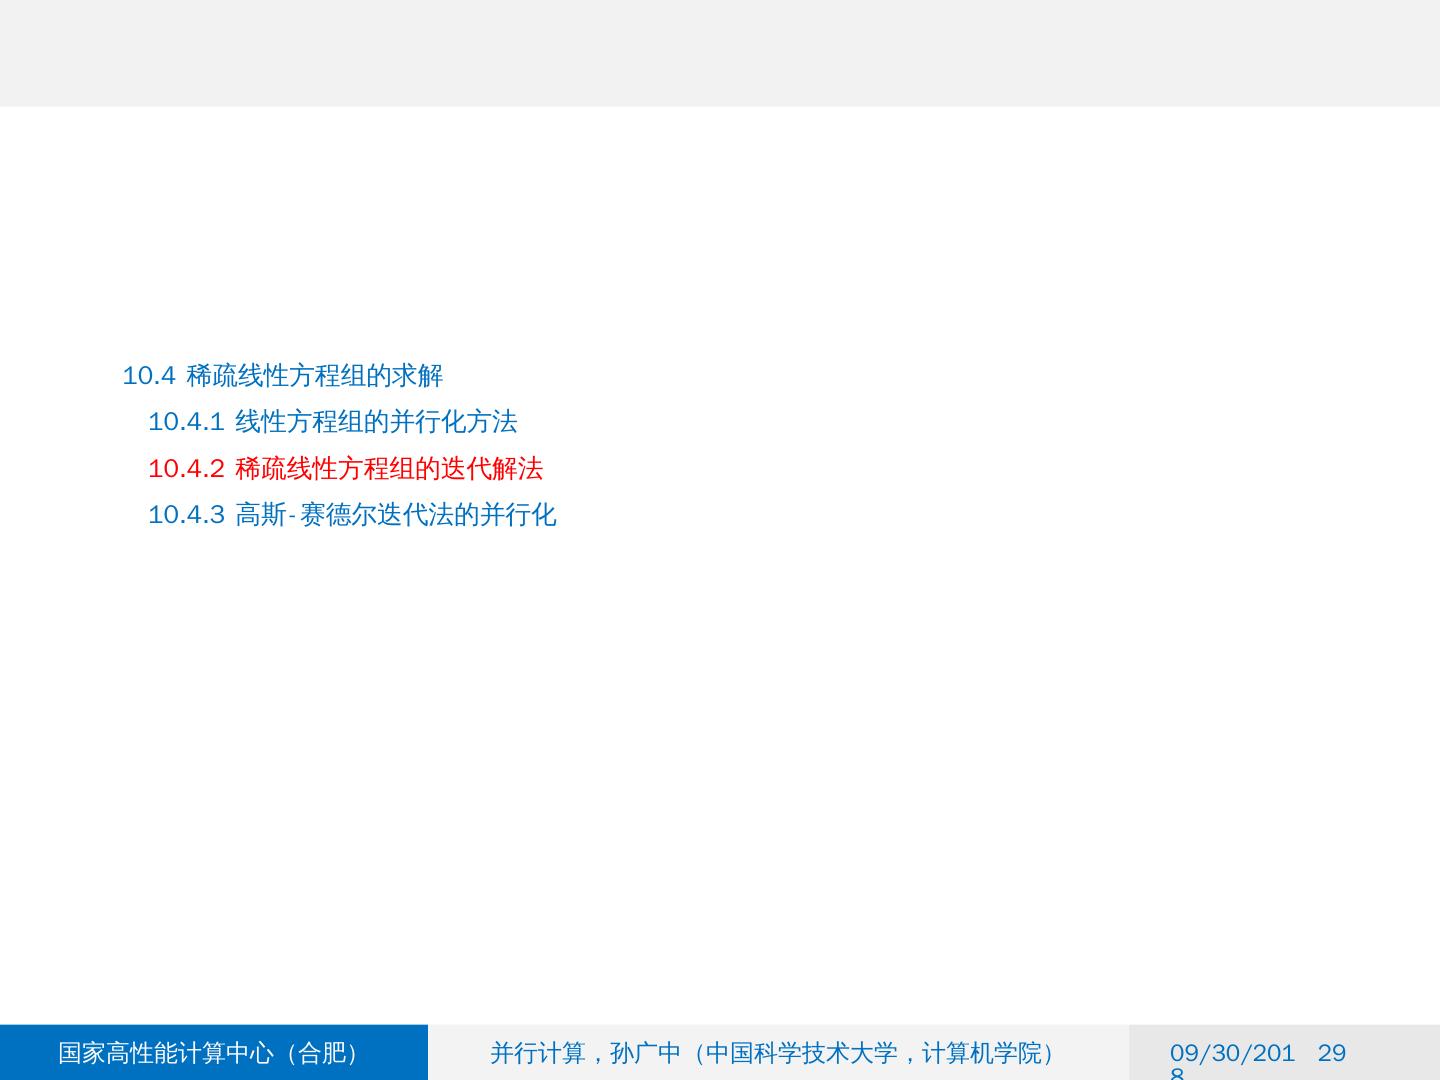Click the number 10.4.1 in the outline

[186, 422]
